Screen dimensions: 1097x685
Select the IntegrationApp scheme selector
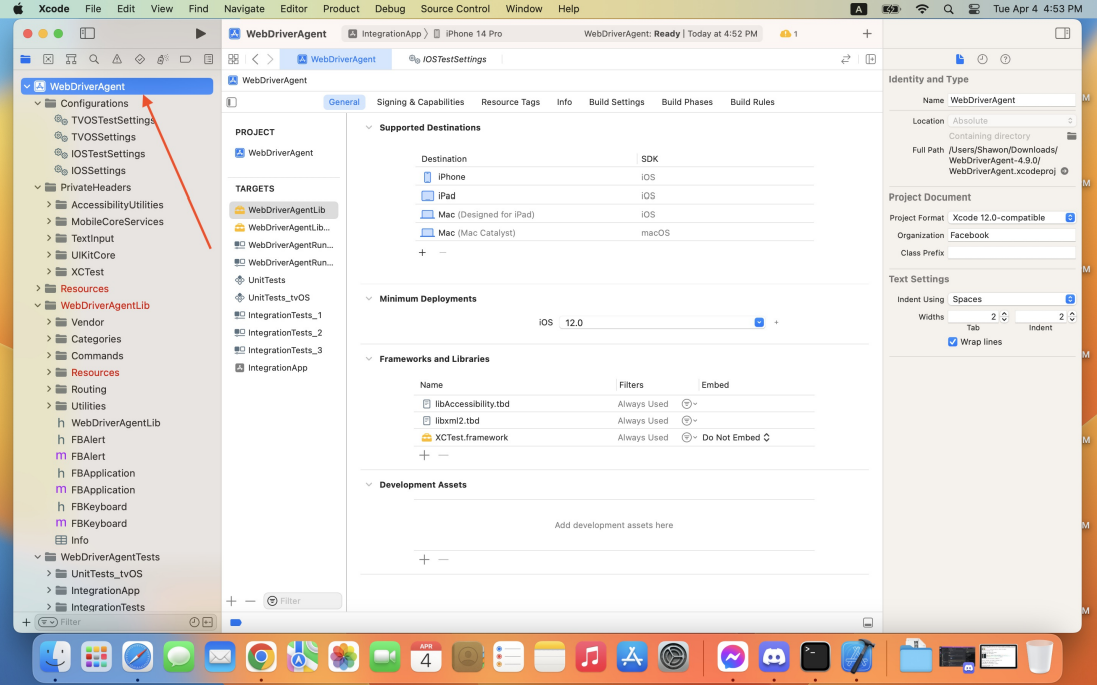(385, 34)
